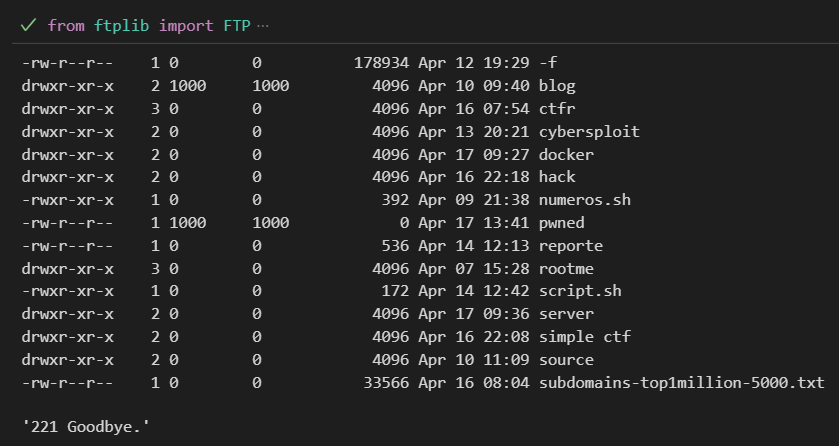
Task: Click script.sh in the listing
Action: point(580,291)
